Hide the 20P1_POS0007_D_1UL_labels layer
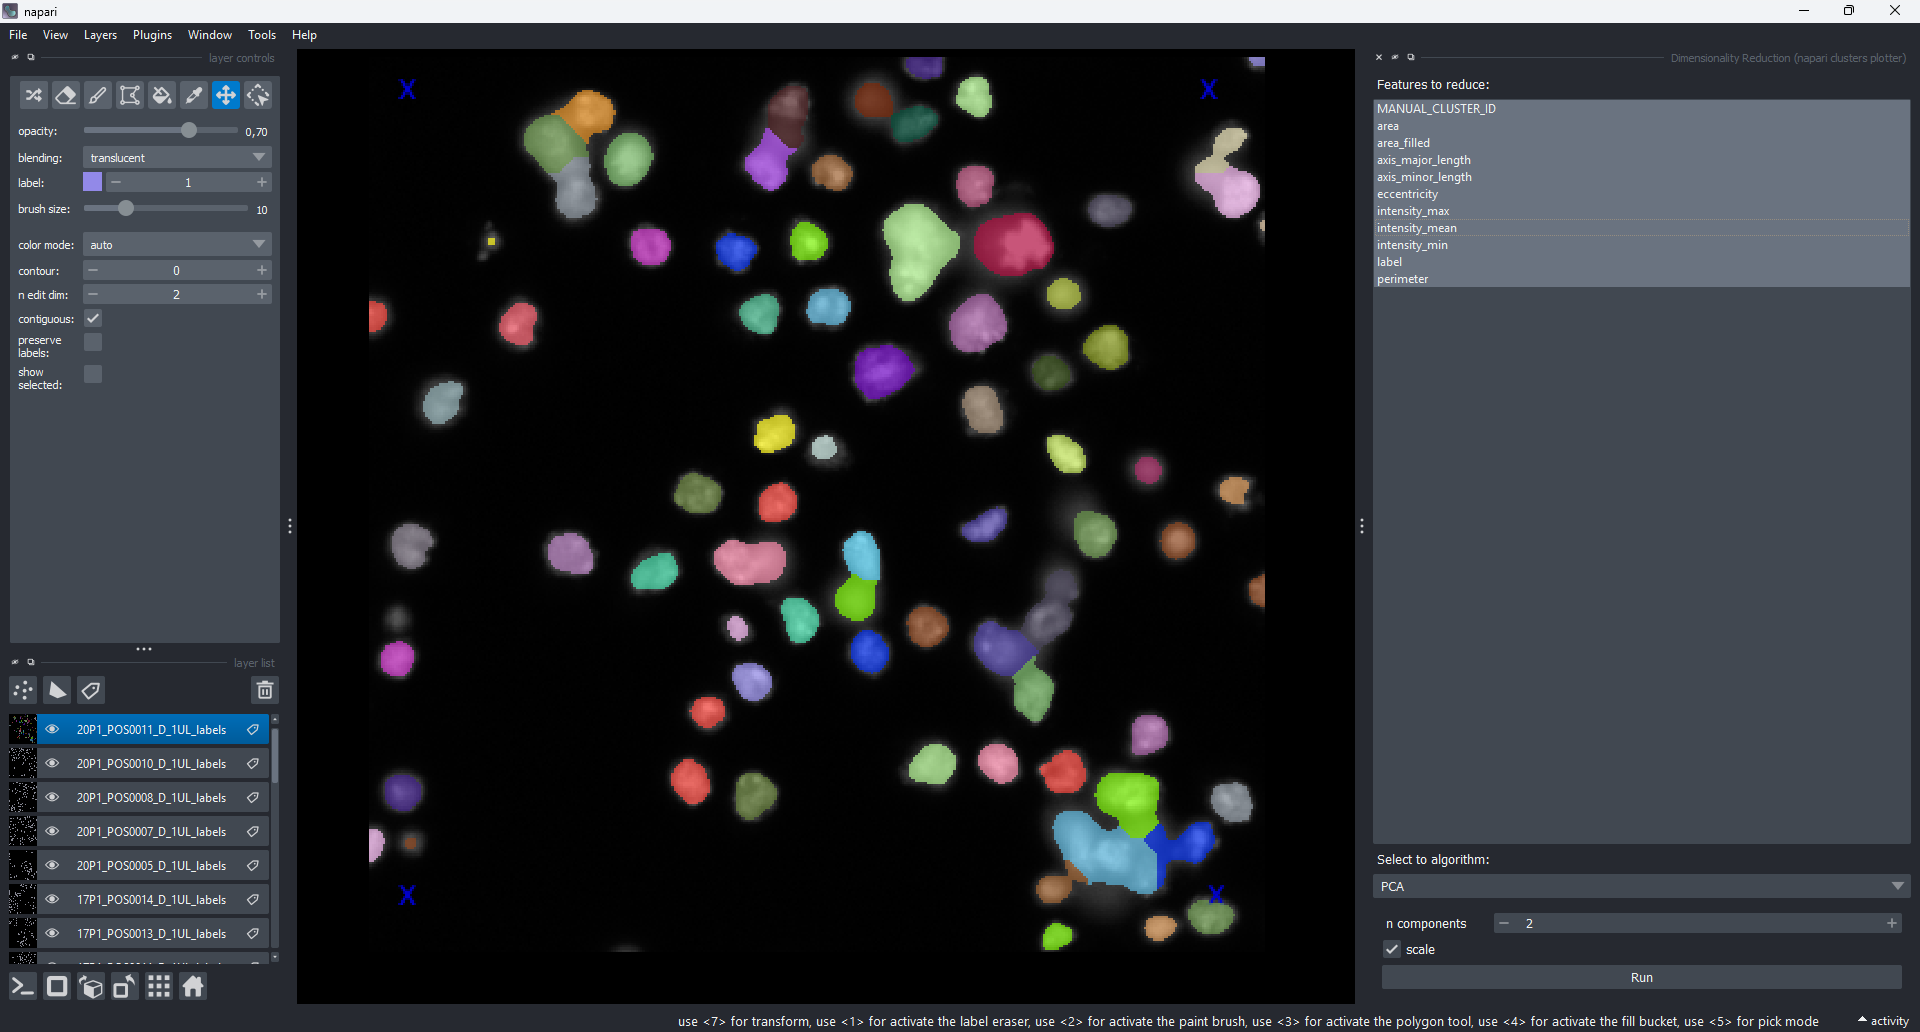1920x1032 pixels. point(52,832)
